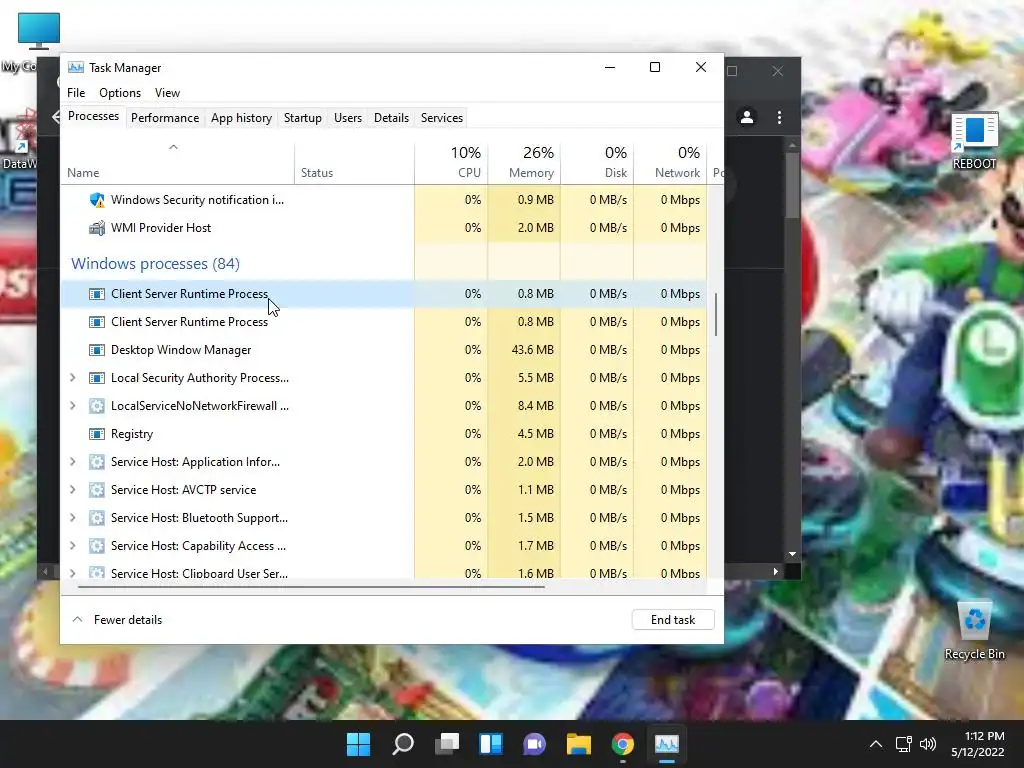The image size is (1024, 768).
Task: Expand Service Host: Bluetooth Support row
Action: pyautogui.click(x=72, y=518)
